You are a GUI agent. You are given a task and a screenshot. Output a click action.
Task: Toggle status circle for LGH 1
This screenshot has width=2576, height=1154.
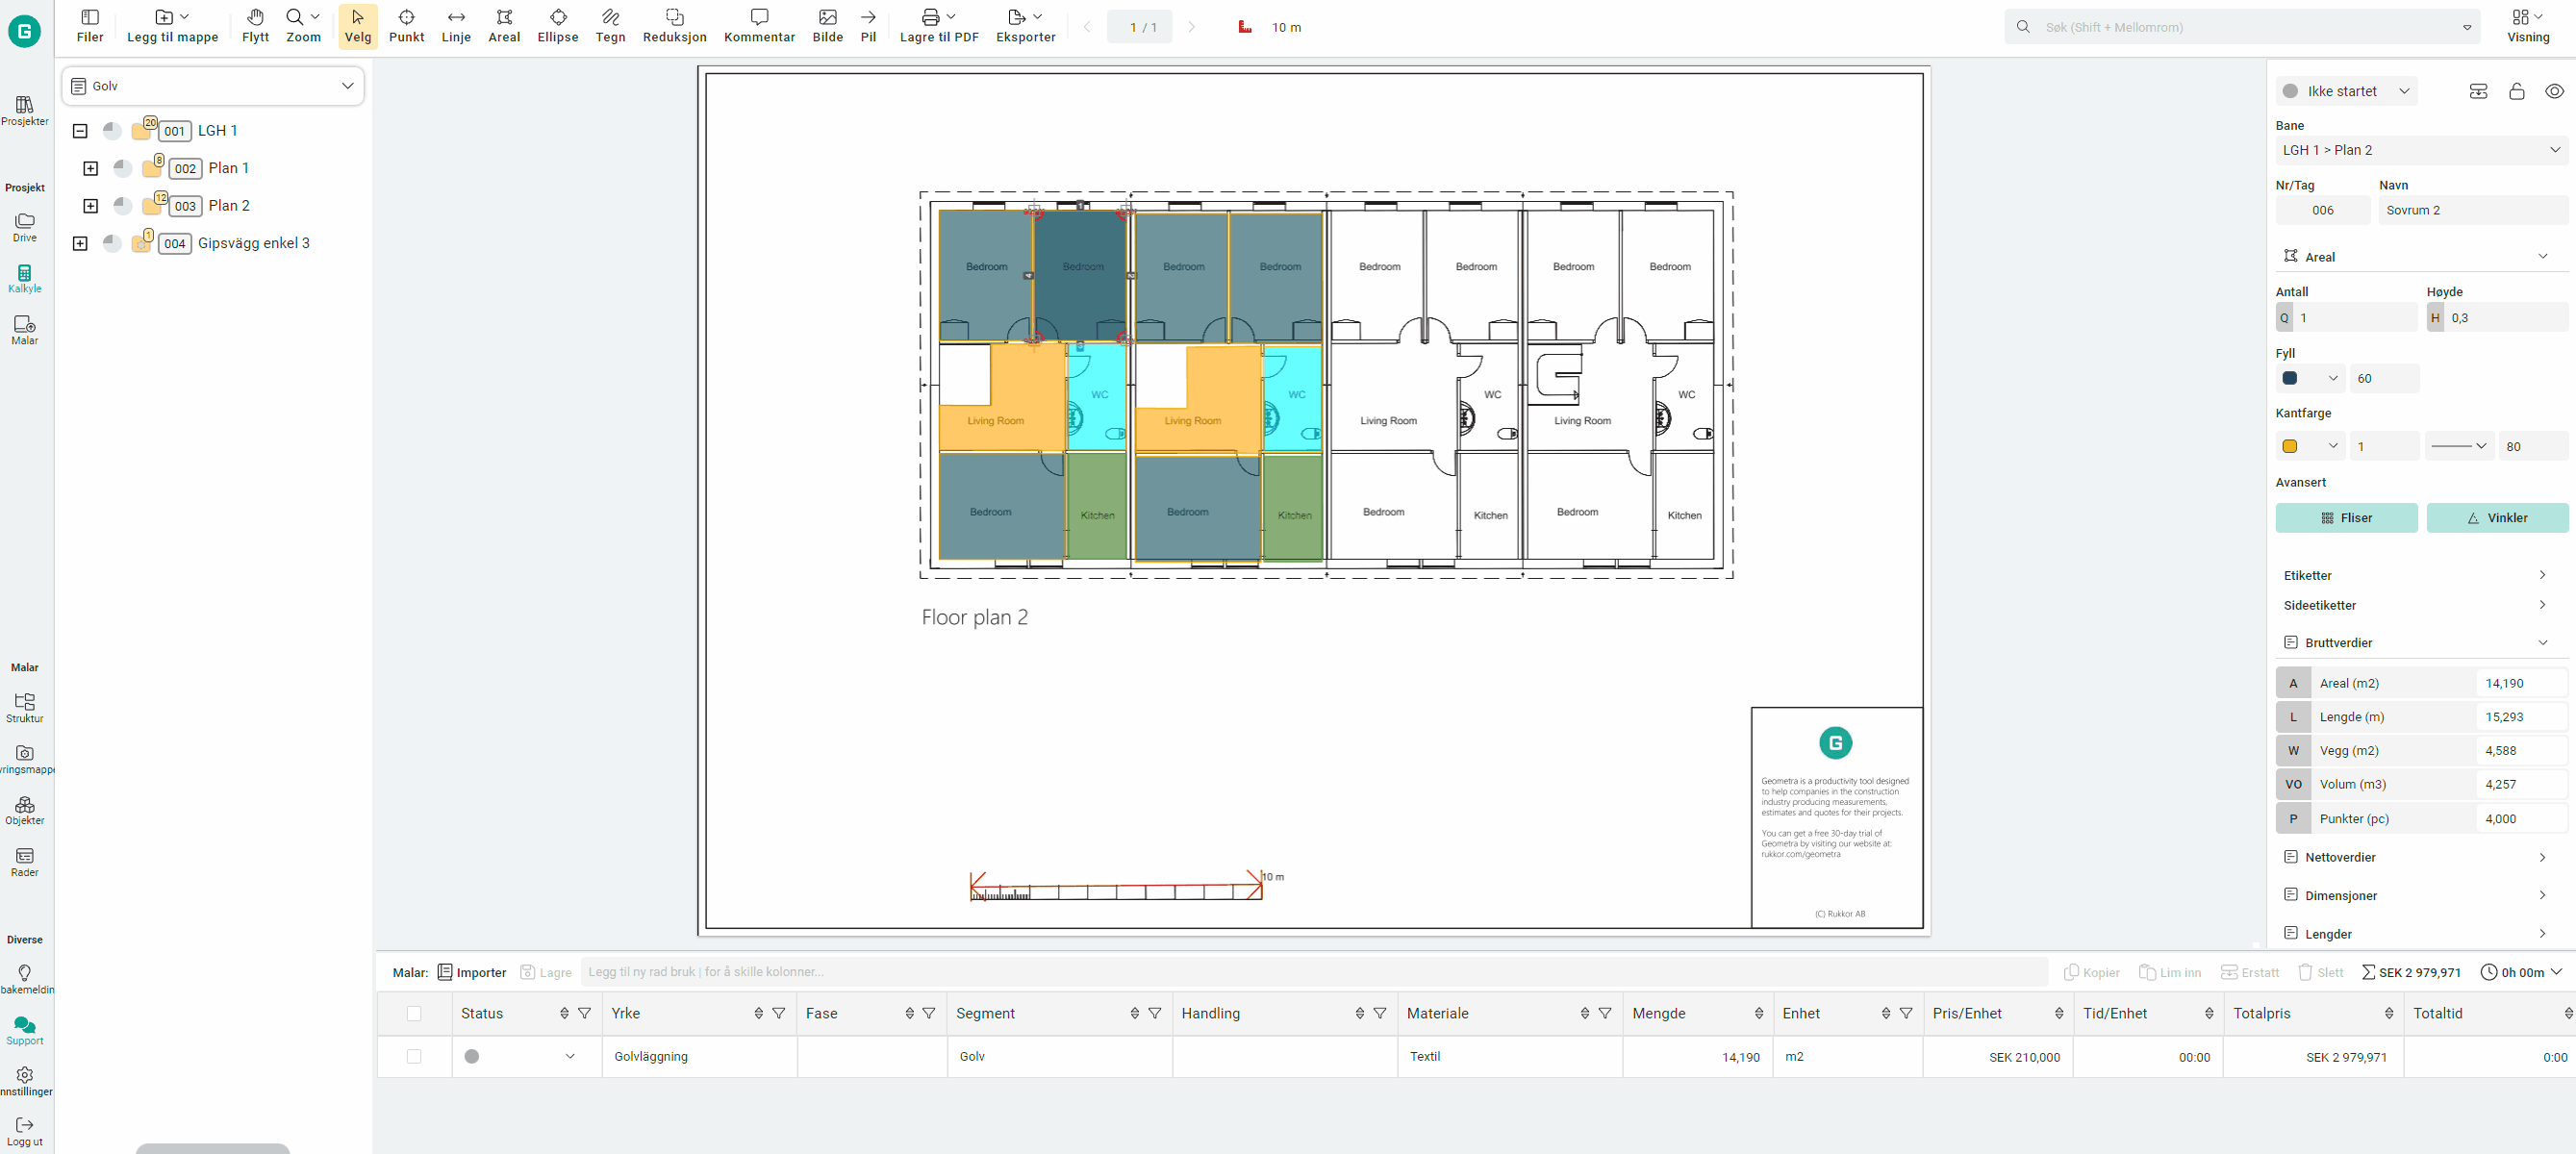click(112, 130)
